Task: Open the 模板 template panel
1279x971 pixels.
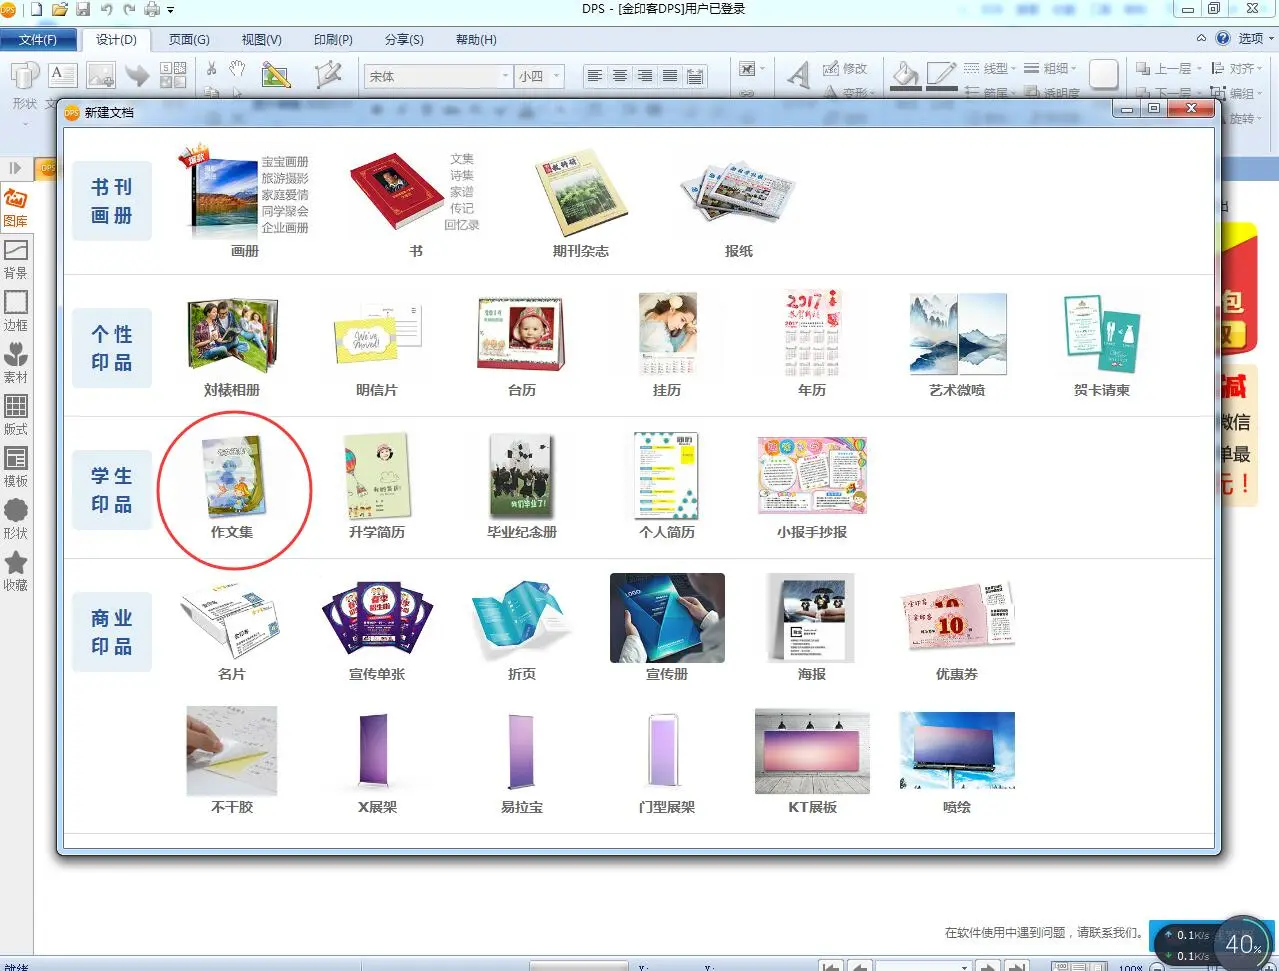Action: [x=16, y=465]
